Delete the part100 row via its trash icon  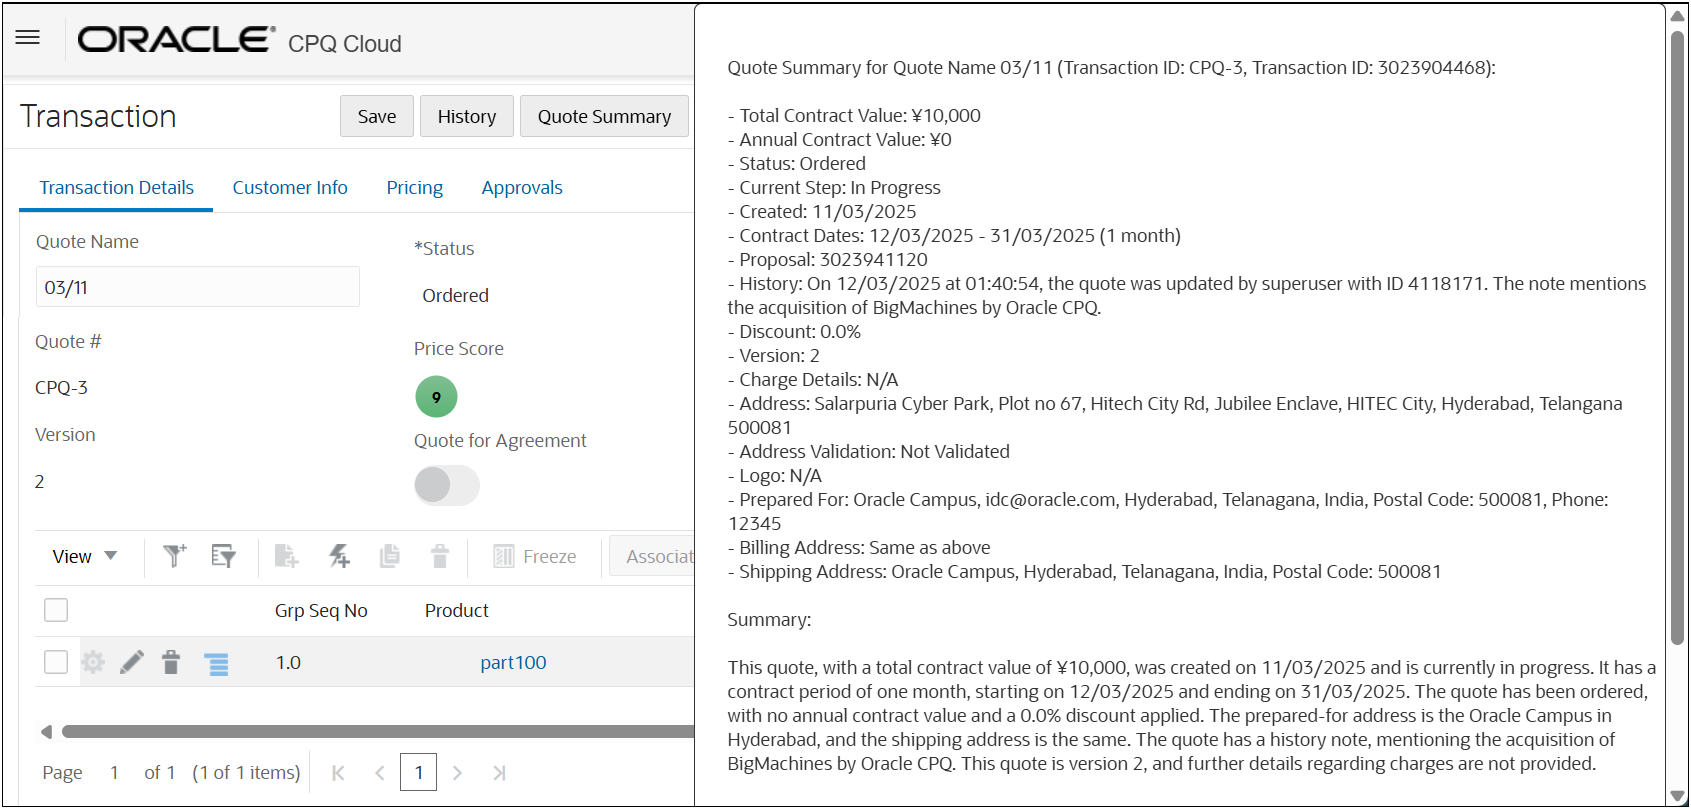click(171, 662)
